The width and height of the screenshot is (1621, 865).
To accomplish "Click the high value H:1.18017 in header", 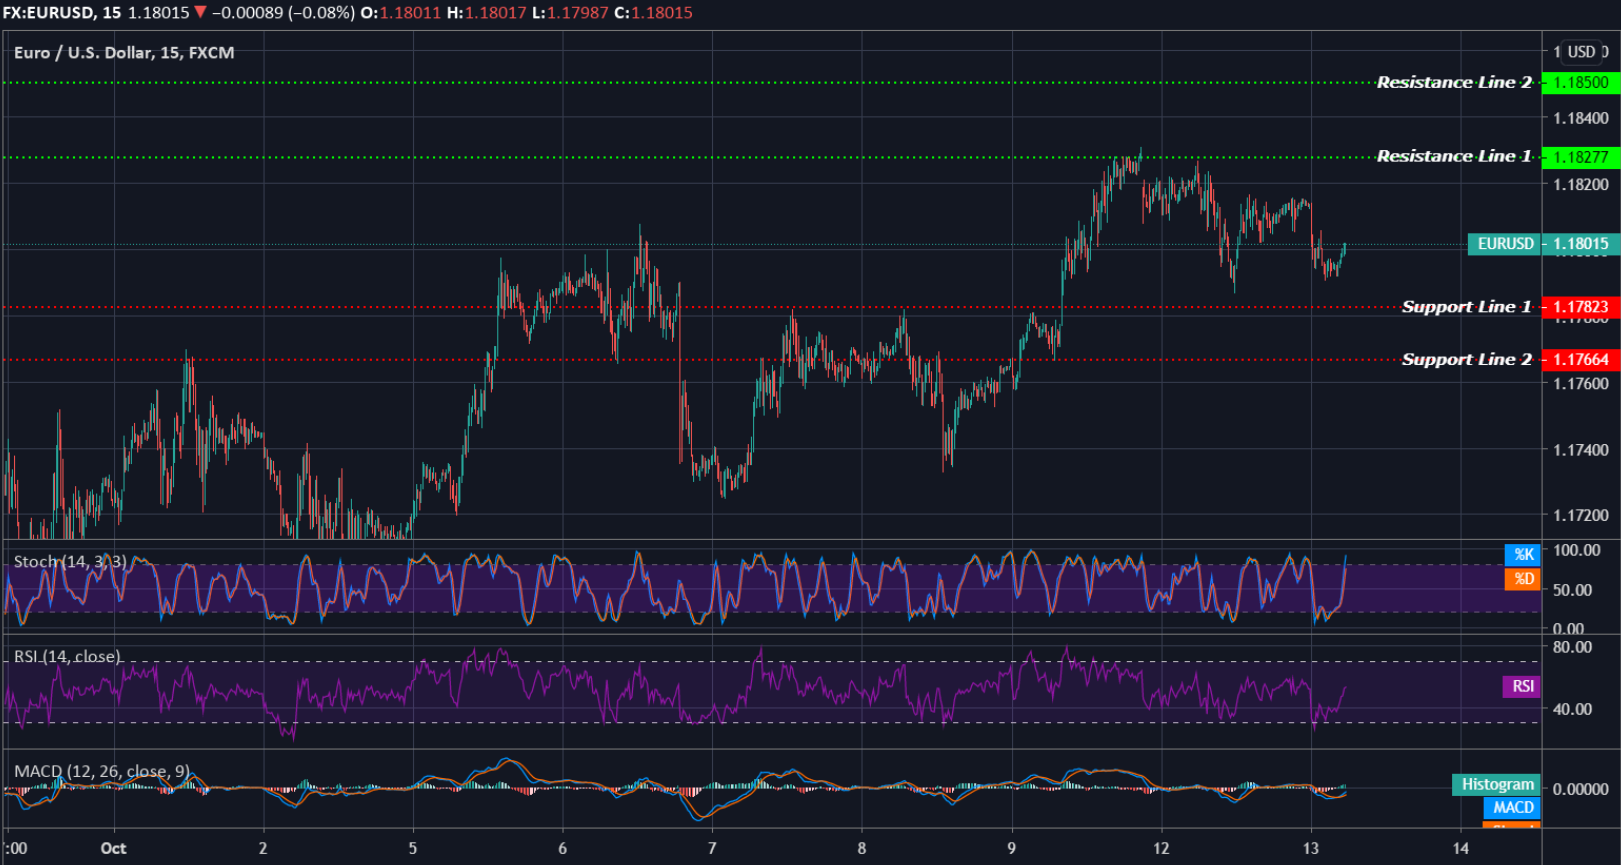I will coord(486,13).
